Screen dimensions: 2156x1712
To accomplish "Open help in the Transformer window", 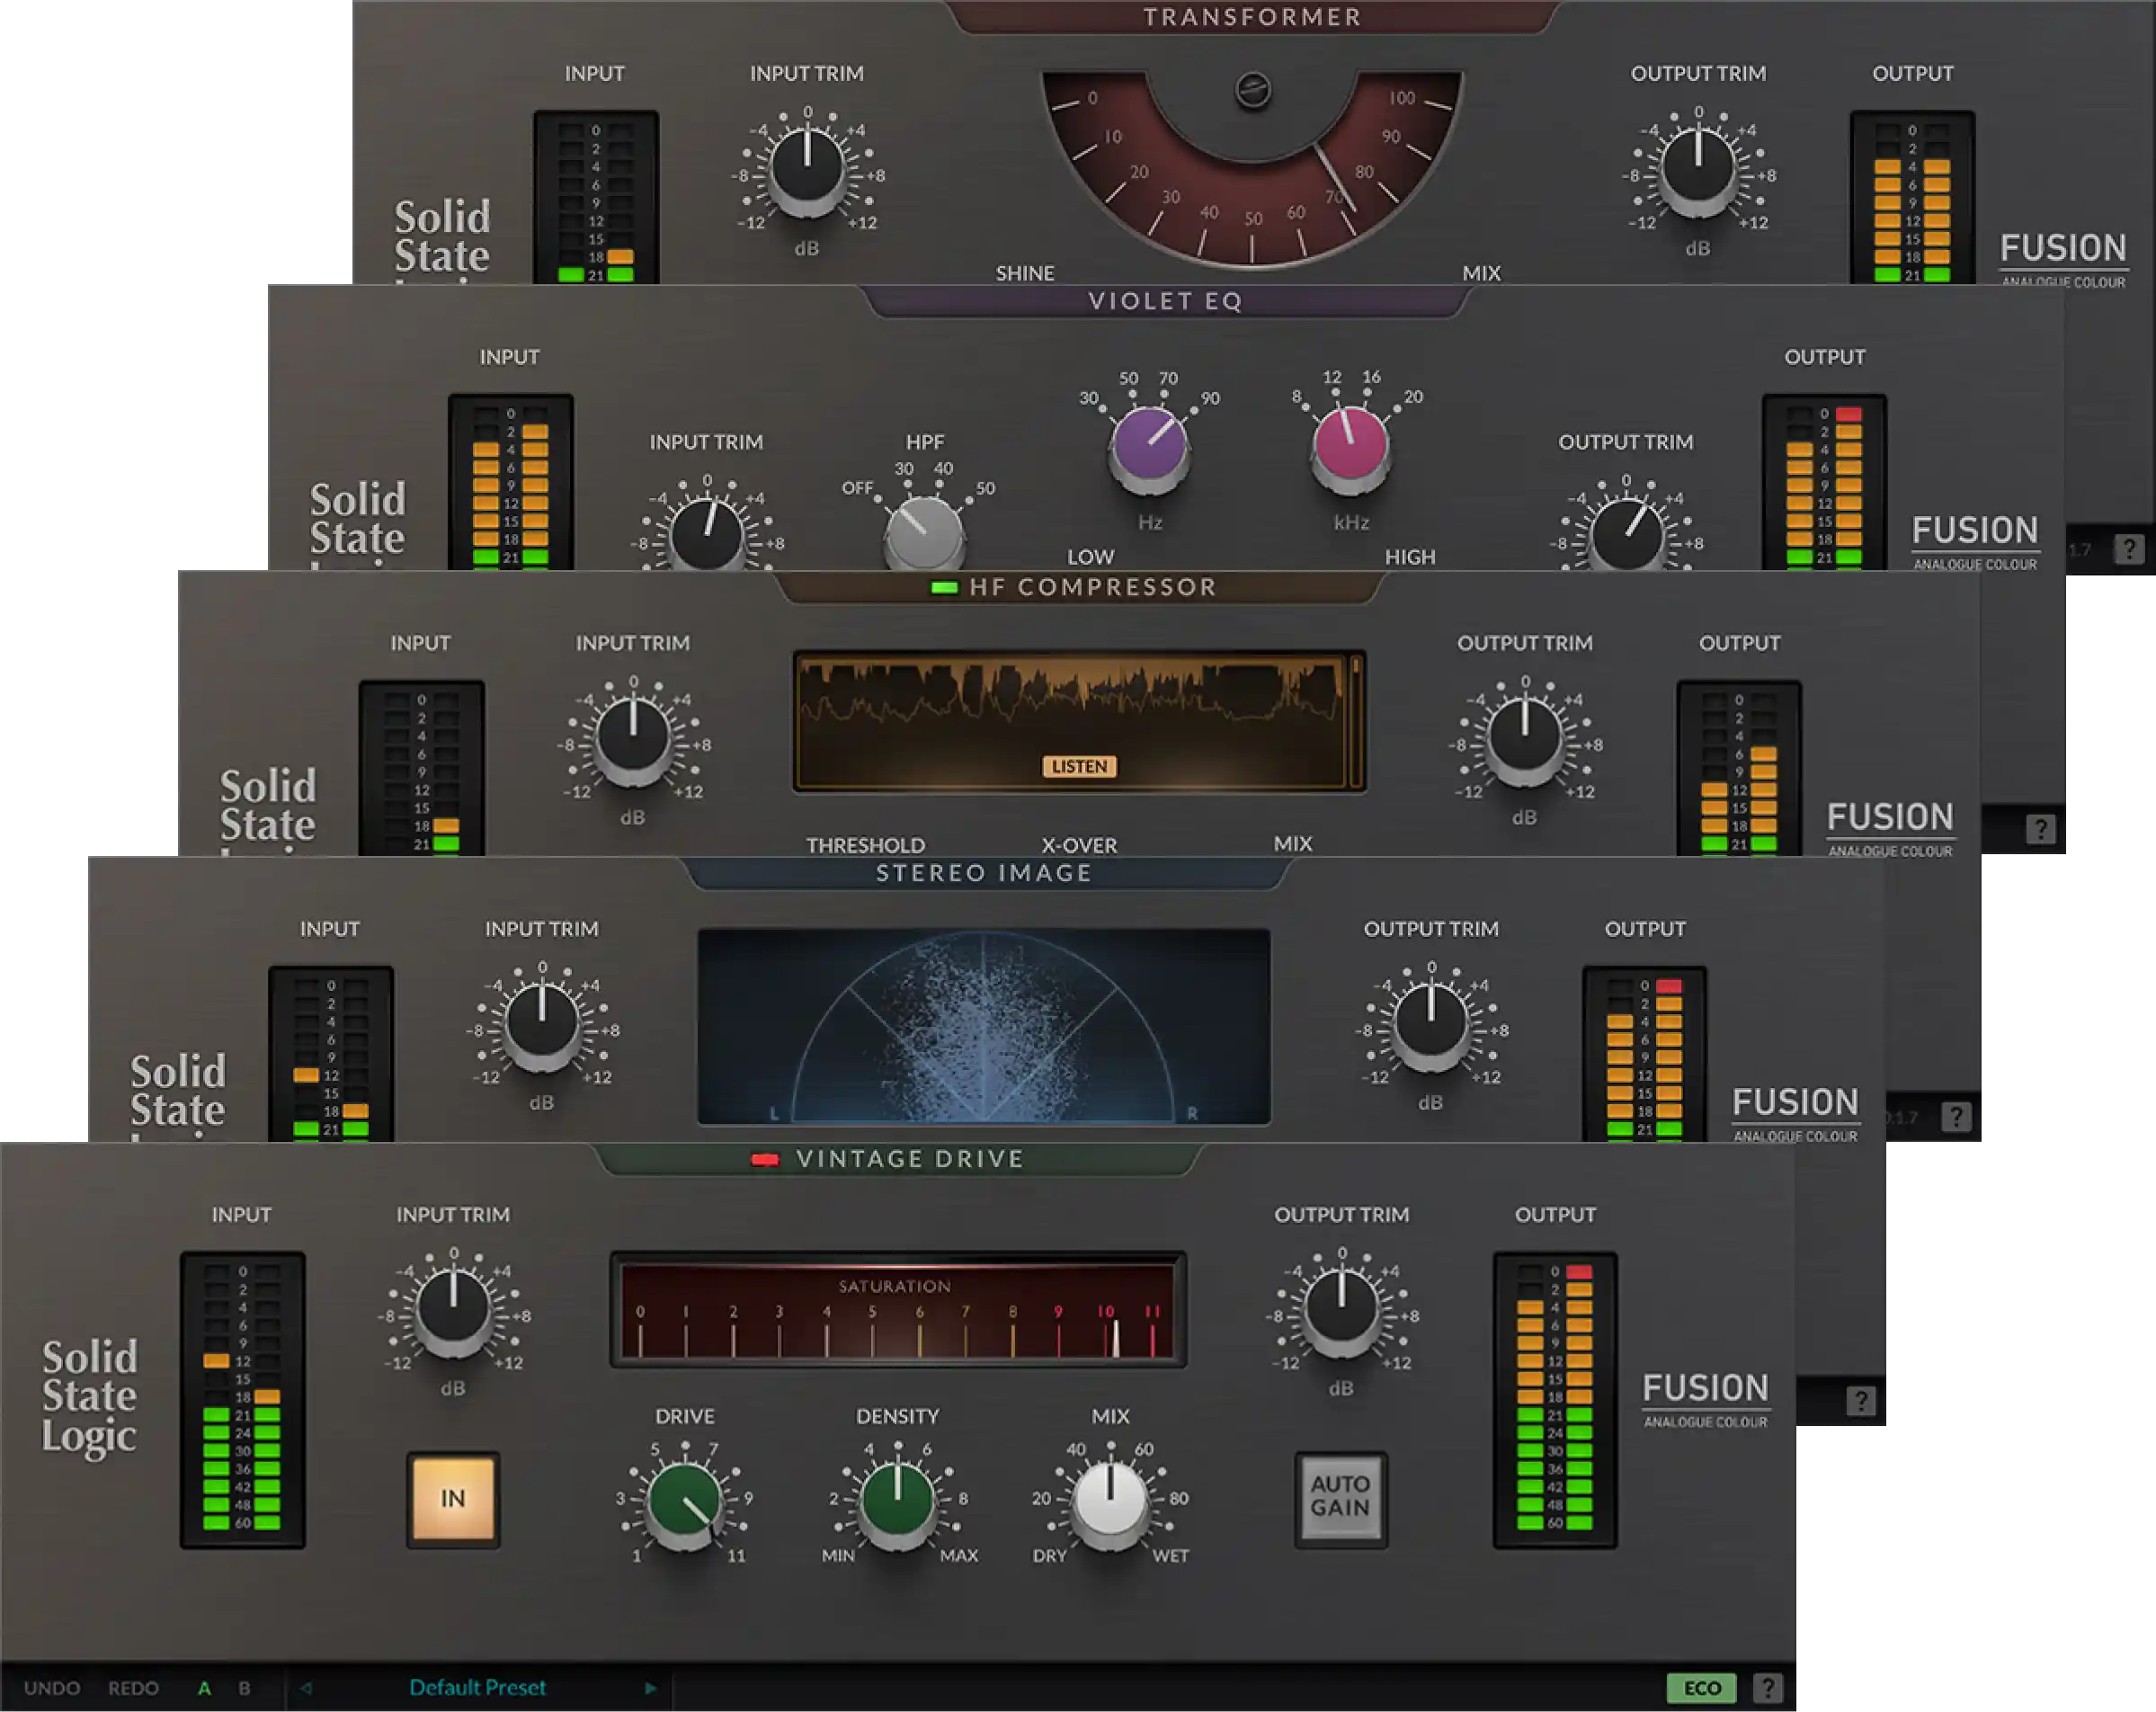I will click(x=2128, y=548).
